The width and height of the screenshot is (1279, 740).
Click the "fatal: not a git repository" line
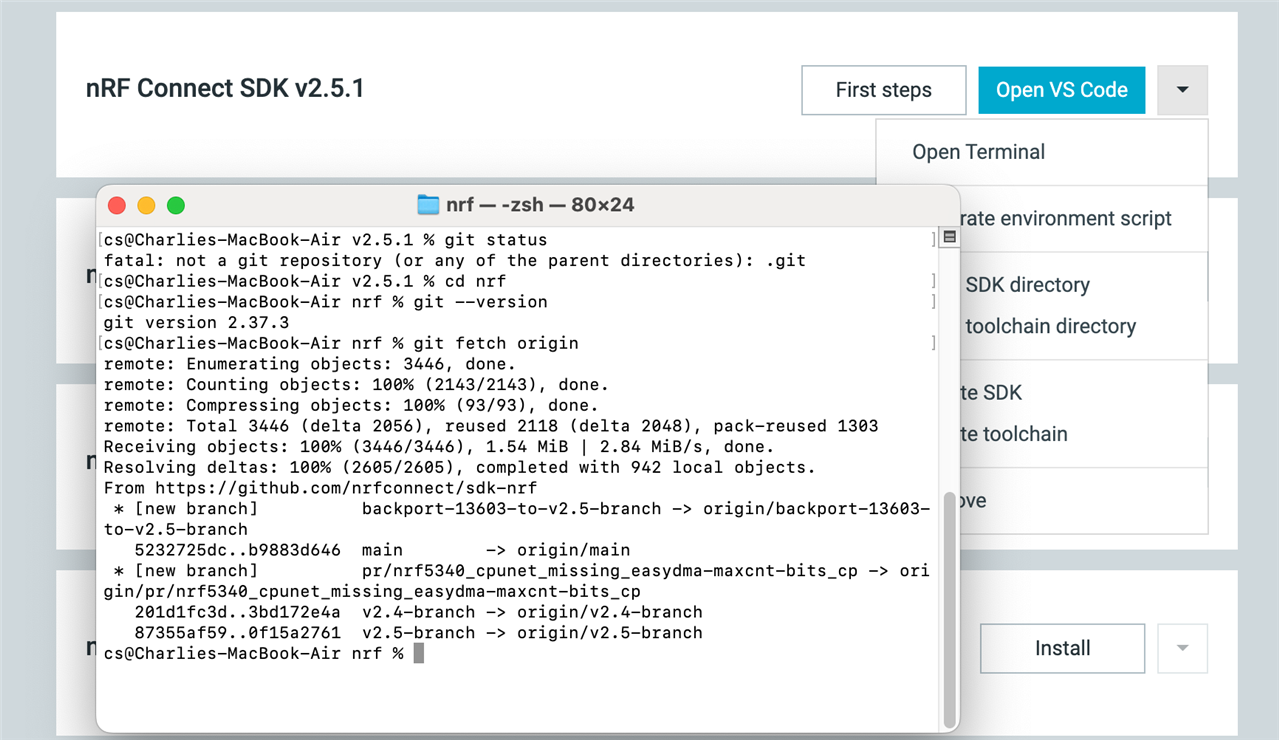[454, 260]
